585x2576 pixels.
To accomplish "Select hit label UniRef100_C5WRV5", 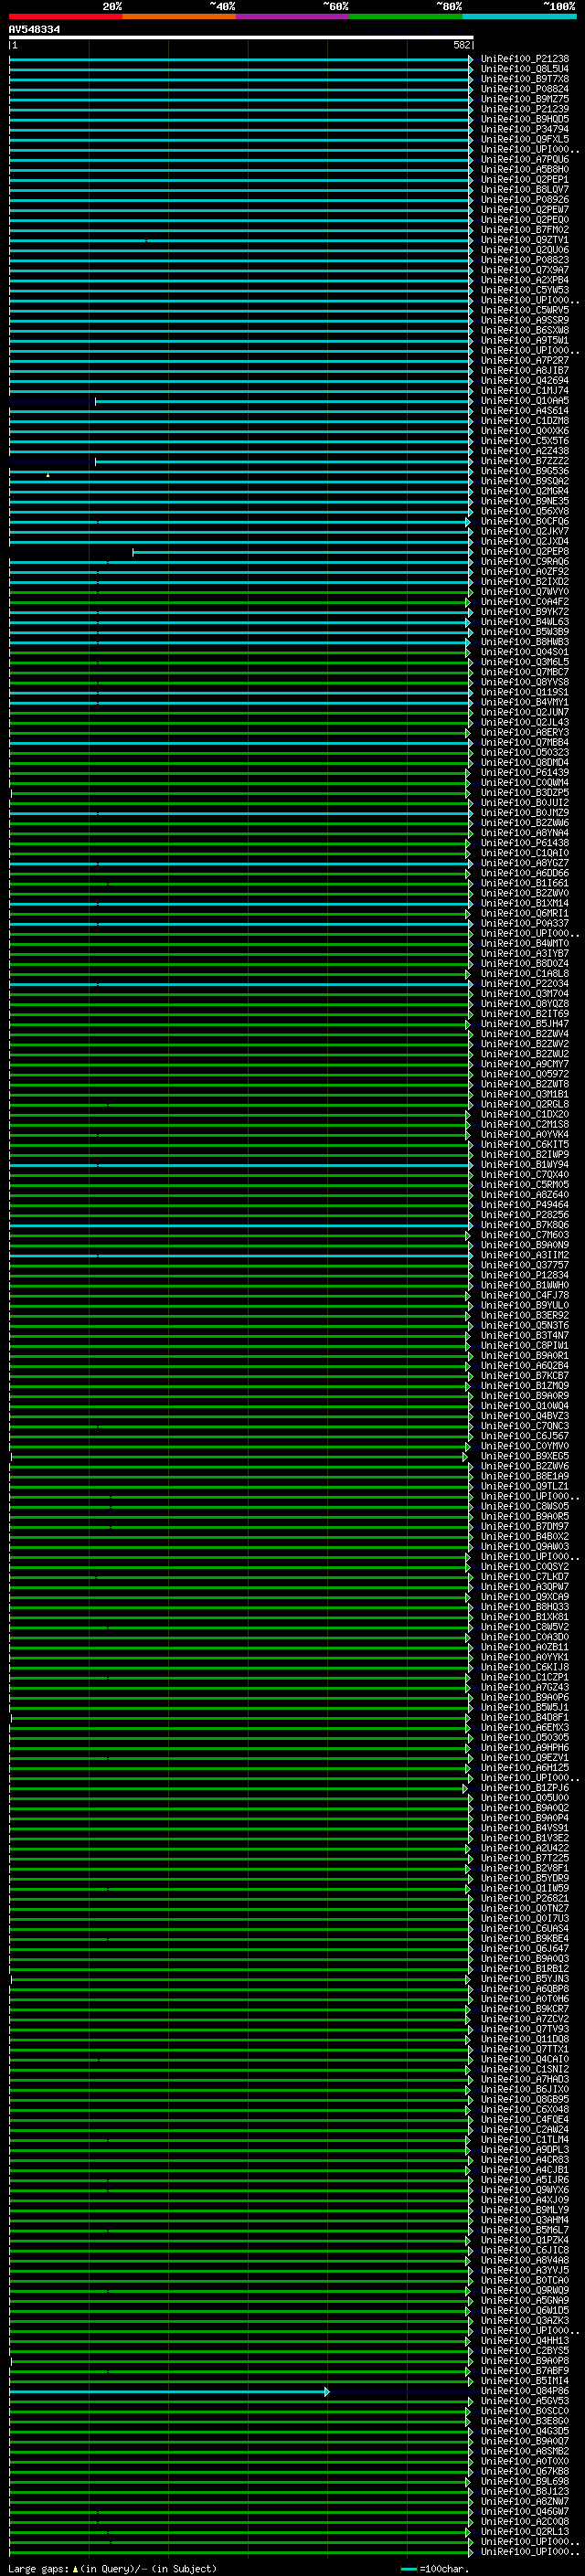I will tap(525, 310).
